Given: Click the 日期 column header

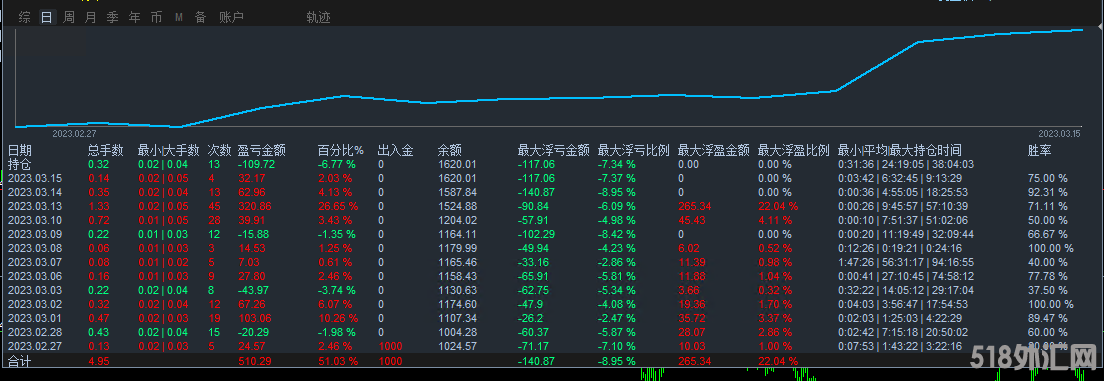Looking at the screenshot, I should coord(20,150).
